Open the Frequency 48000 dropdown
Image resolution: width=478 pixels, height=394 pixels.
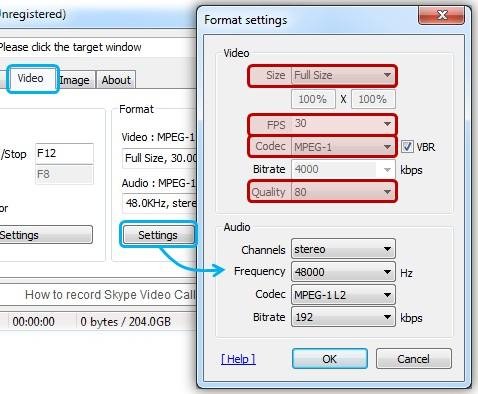[x=343, y=272]
